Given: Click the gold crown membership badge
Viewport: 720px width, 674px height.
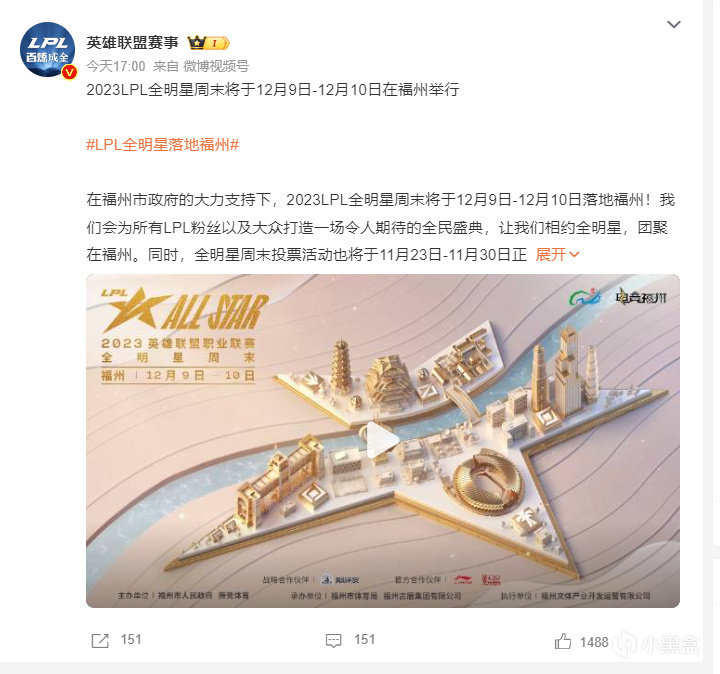Looking at the screenshot, I should point(208,43).
